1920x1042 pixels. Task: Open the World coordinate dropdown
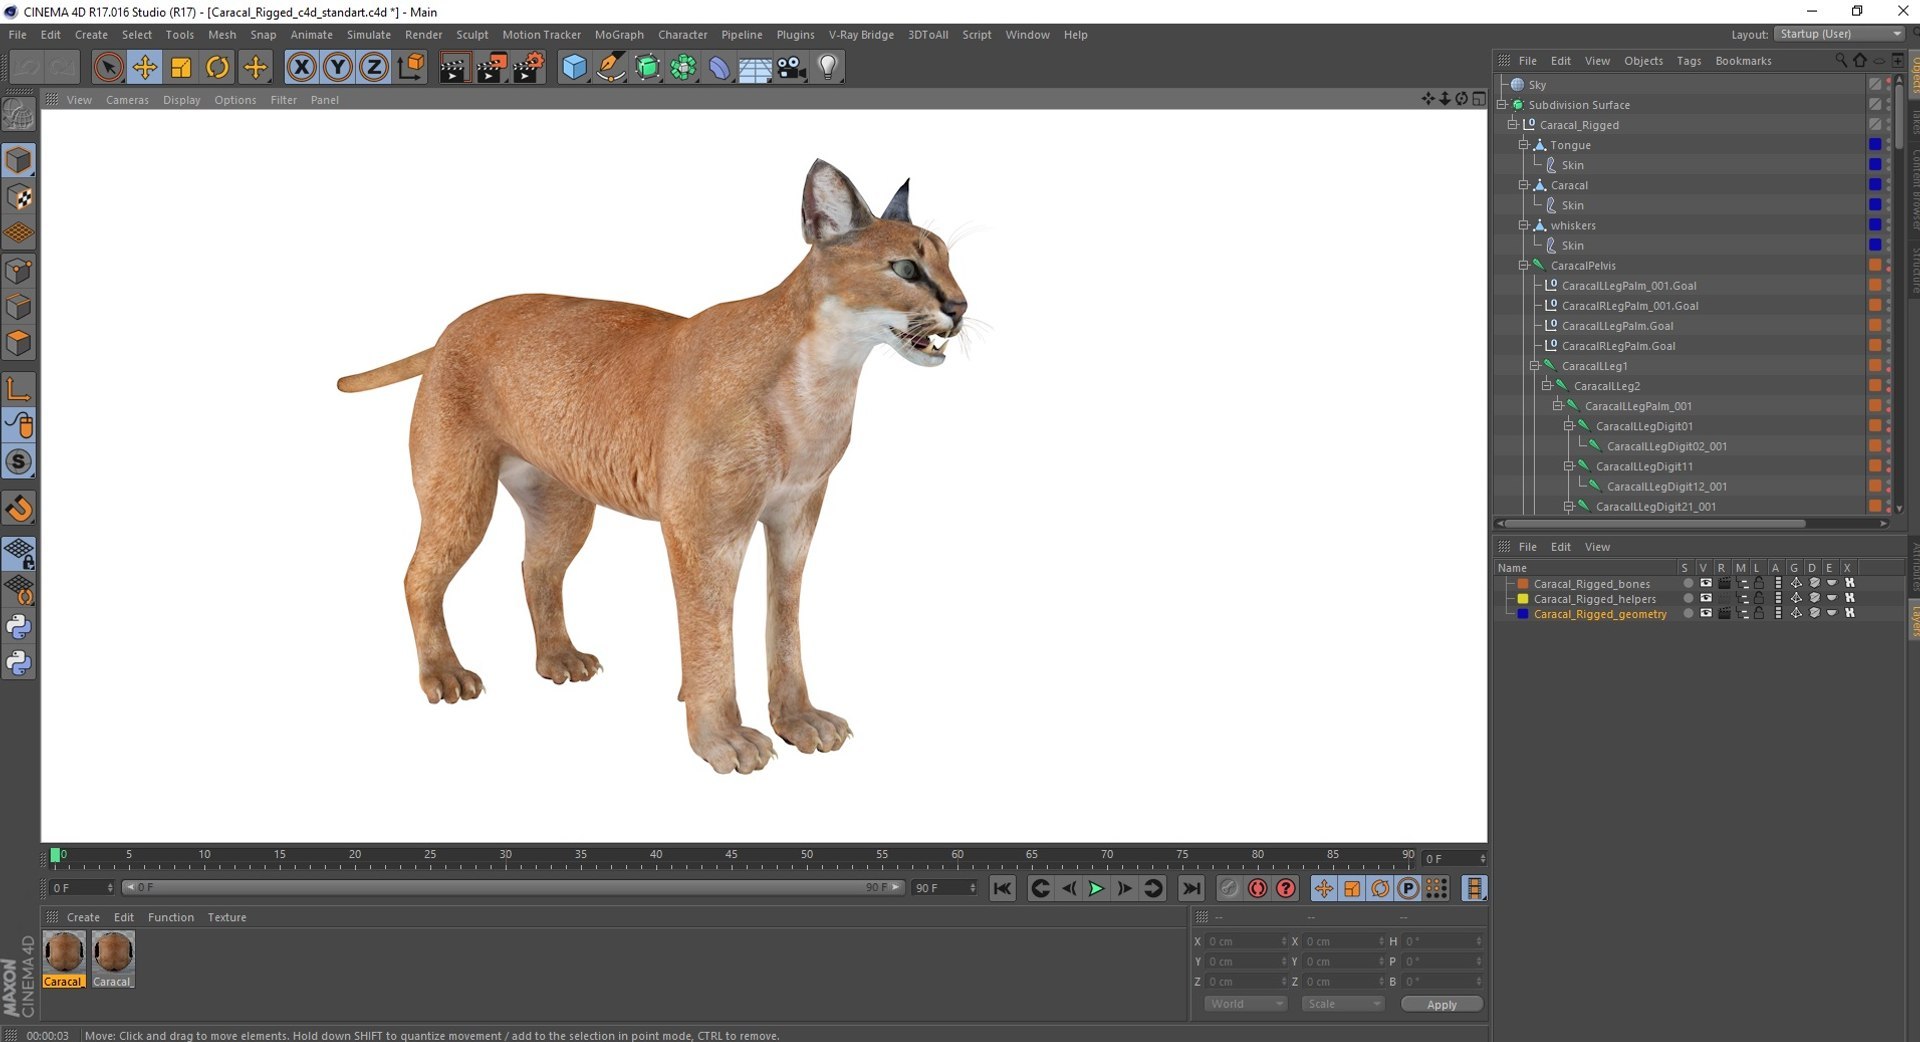(1245, 1004)
